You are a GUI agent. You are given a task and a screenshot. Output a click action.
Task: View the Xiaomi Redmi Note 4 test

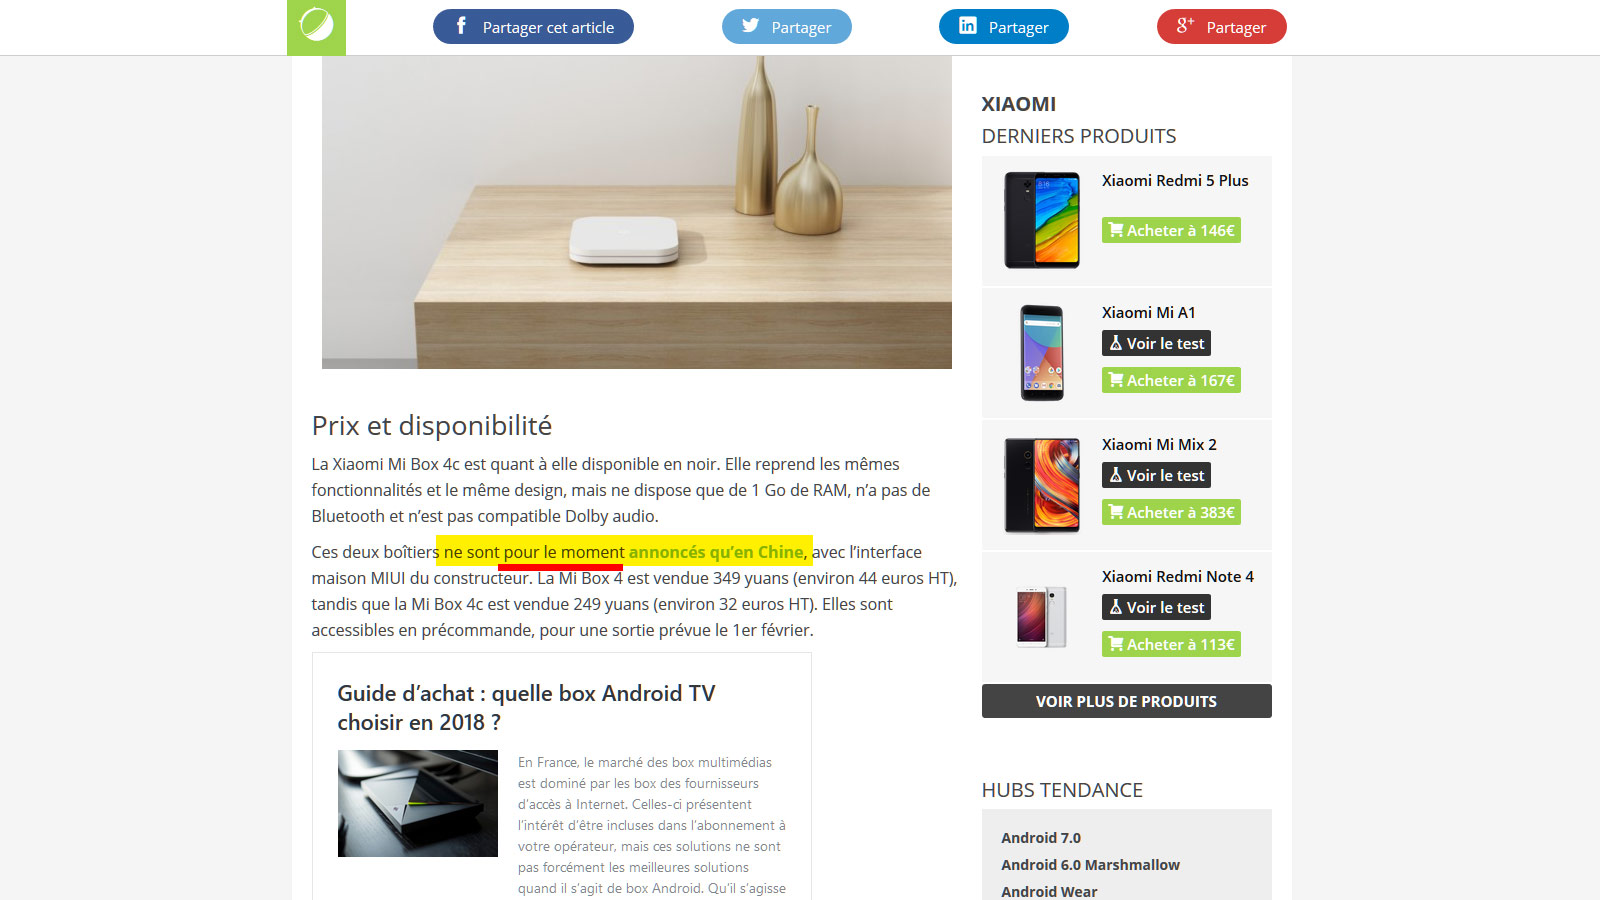point(1156,607)
